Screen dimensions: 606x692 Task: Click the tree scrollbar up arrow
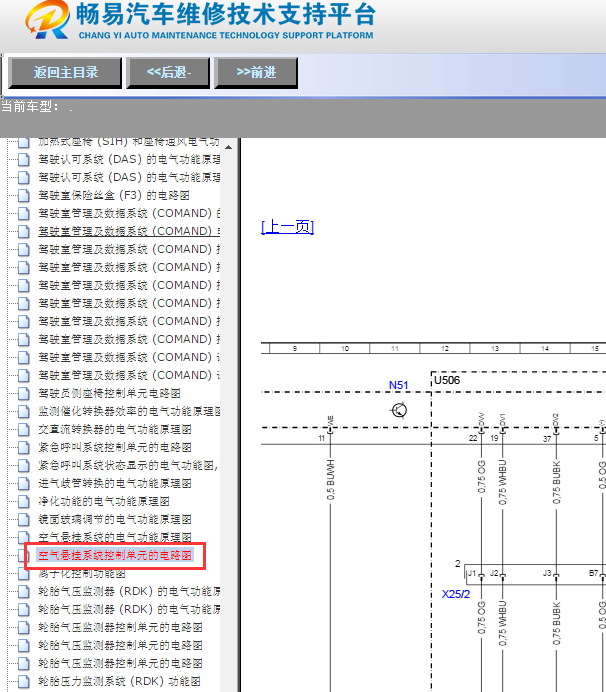pyautogui.click(x=228, y=147)
